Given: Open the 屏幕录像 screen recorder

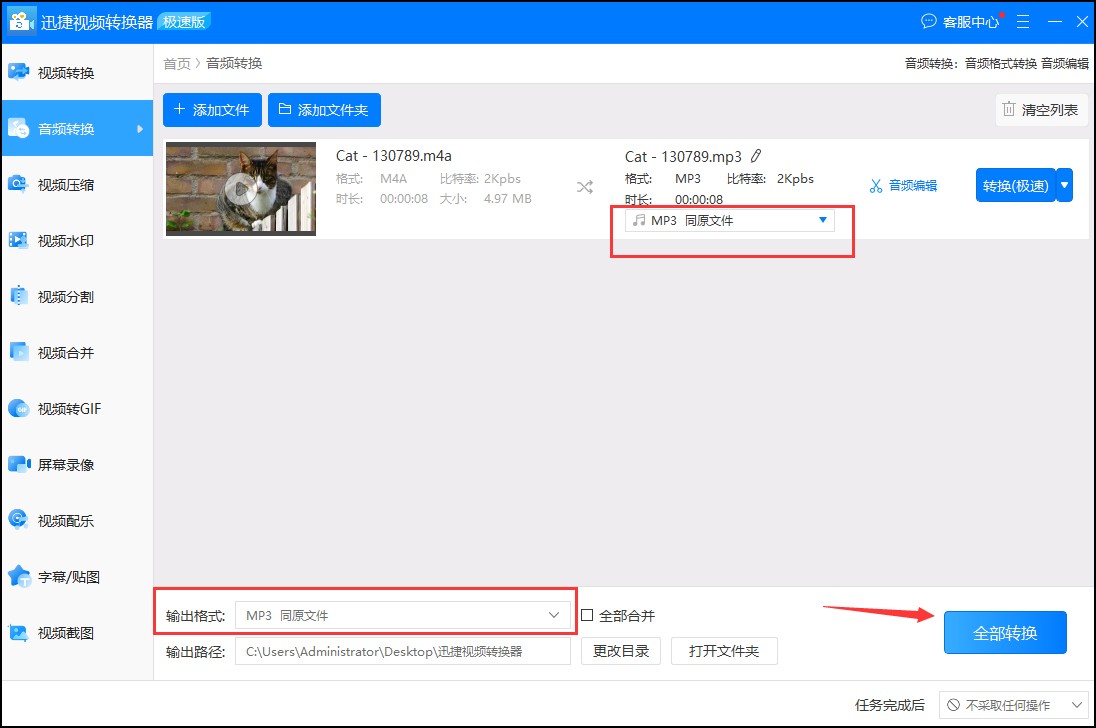Looking at the screenshot, I should (60, 464).
